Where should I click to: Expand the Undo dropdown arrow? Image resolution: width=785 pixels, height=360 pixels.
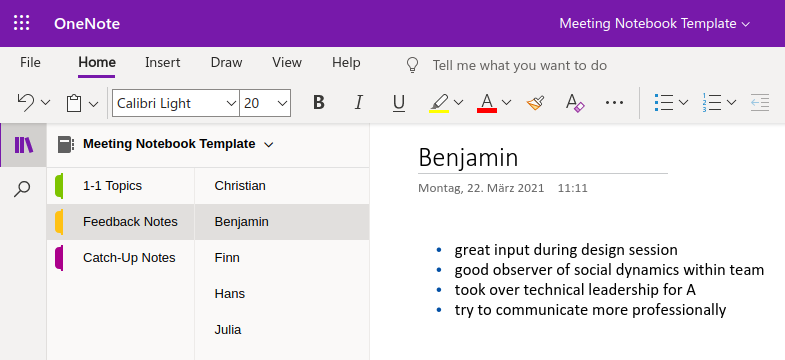point(46,103)
